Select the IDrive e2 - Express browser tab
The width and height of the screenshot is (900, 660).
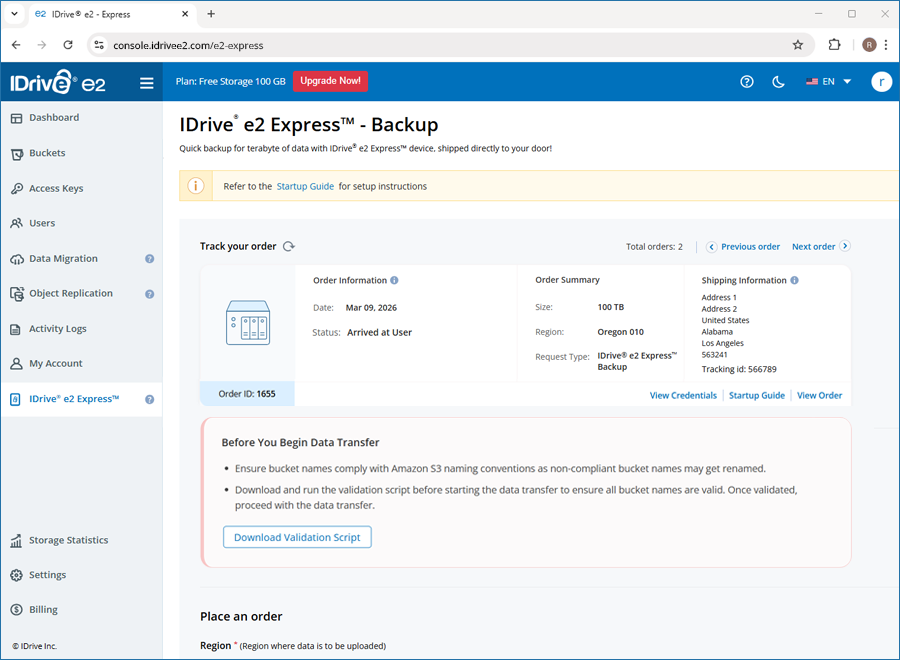tap(110, 14)
